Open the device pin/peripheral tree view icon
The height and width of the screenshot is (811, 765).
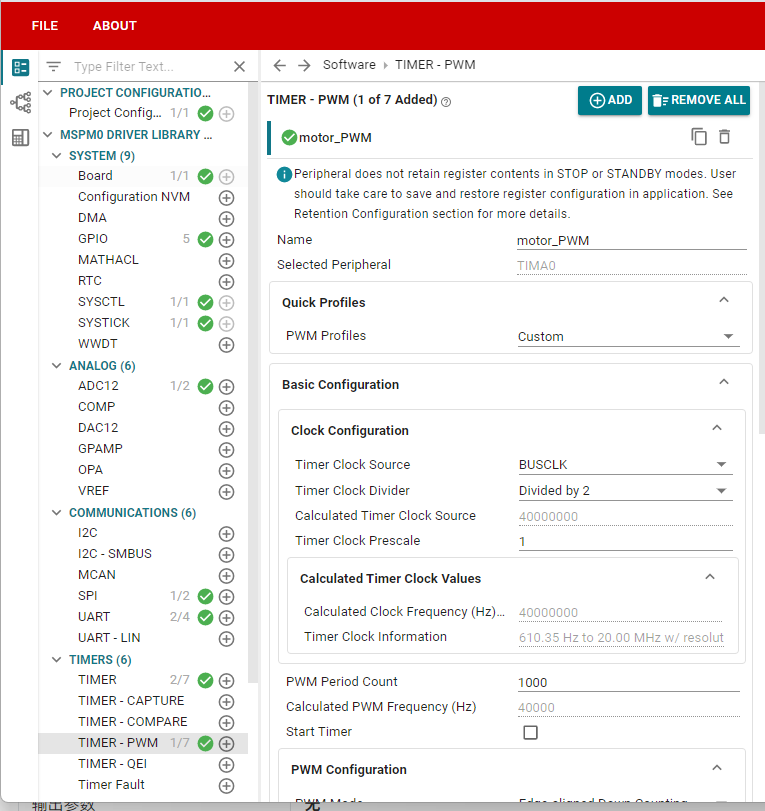(x=21, y=102)
